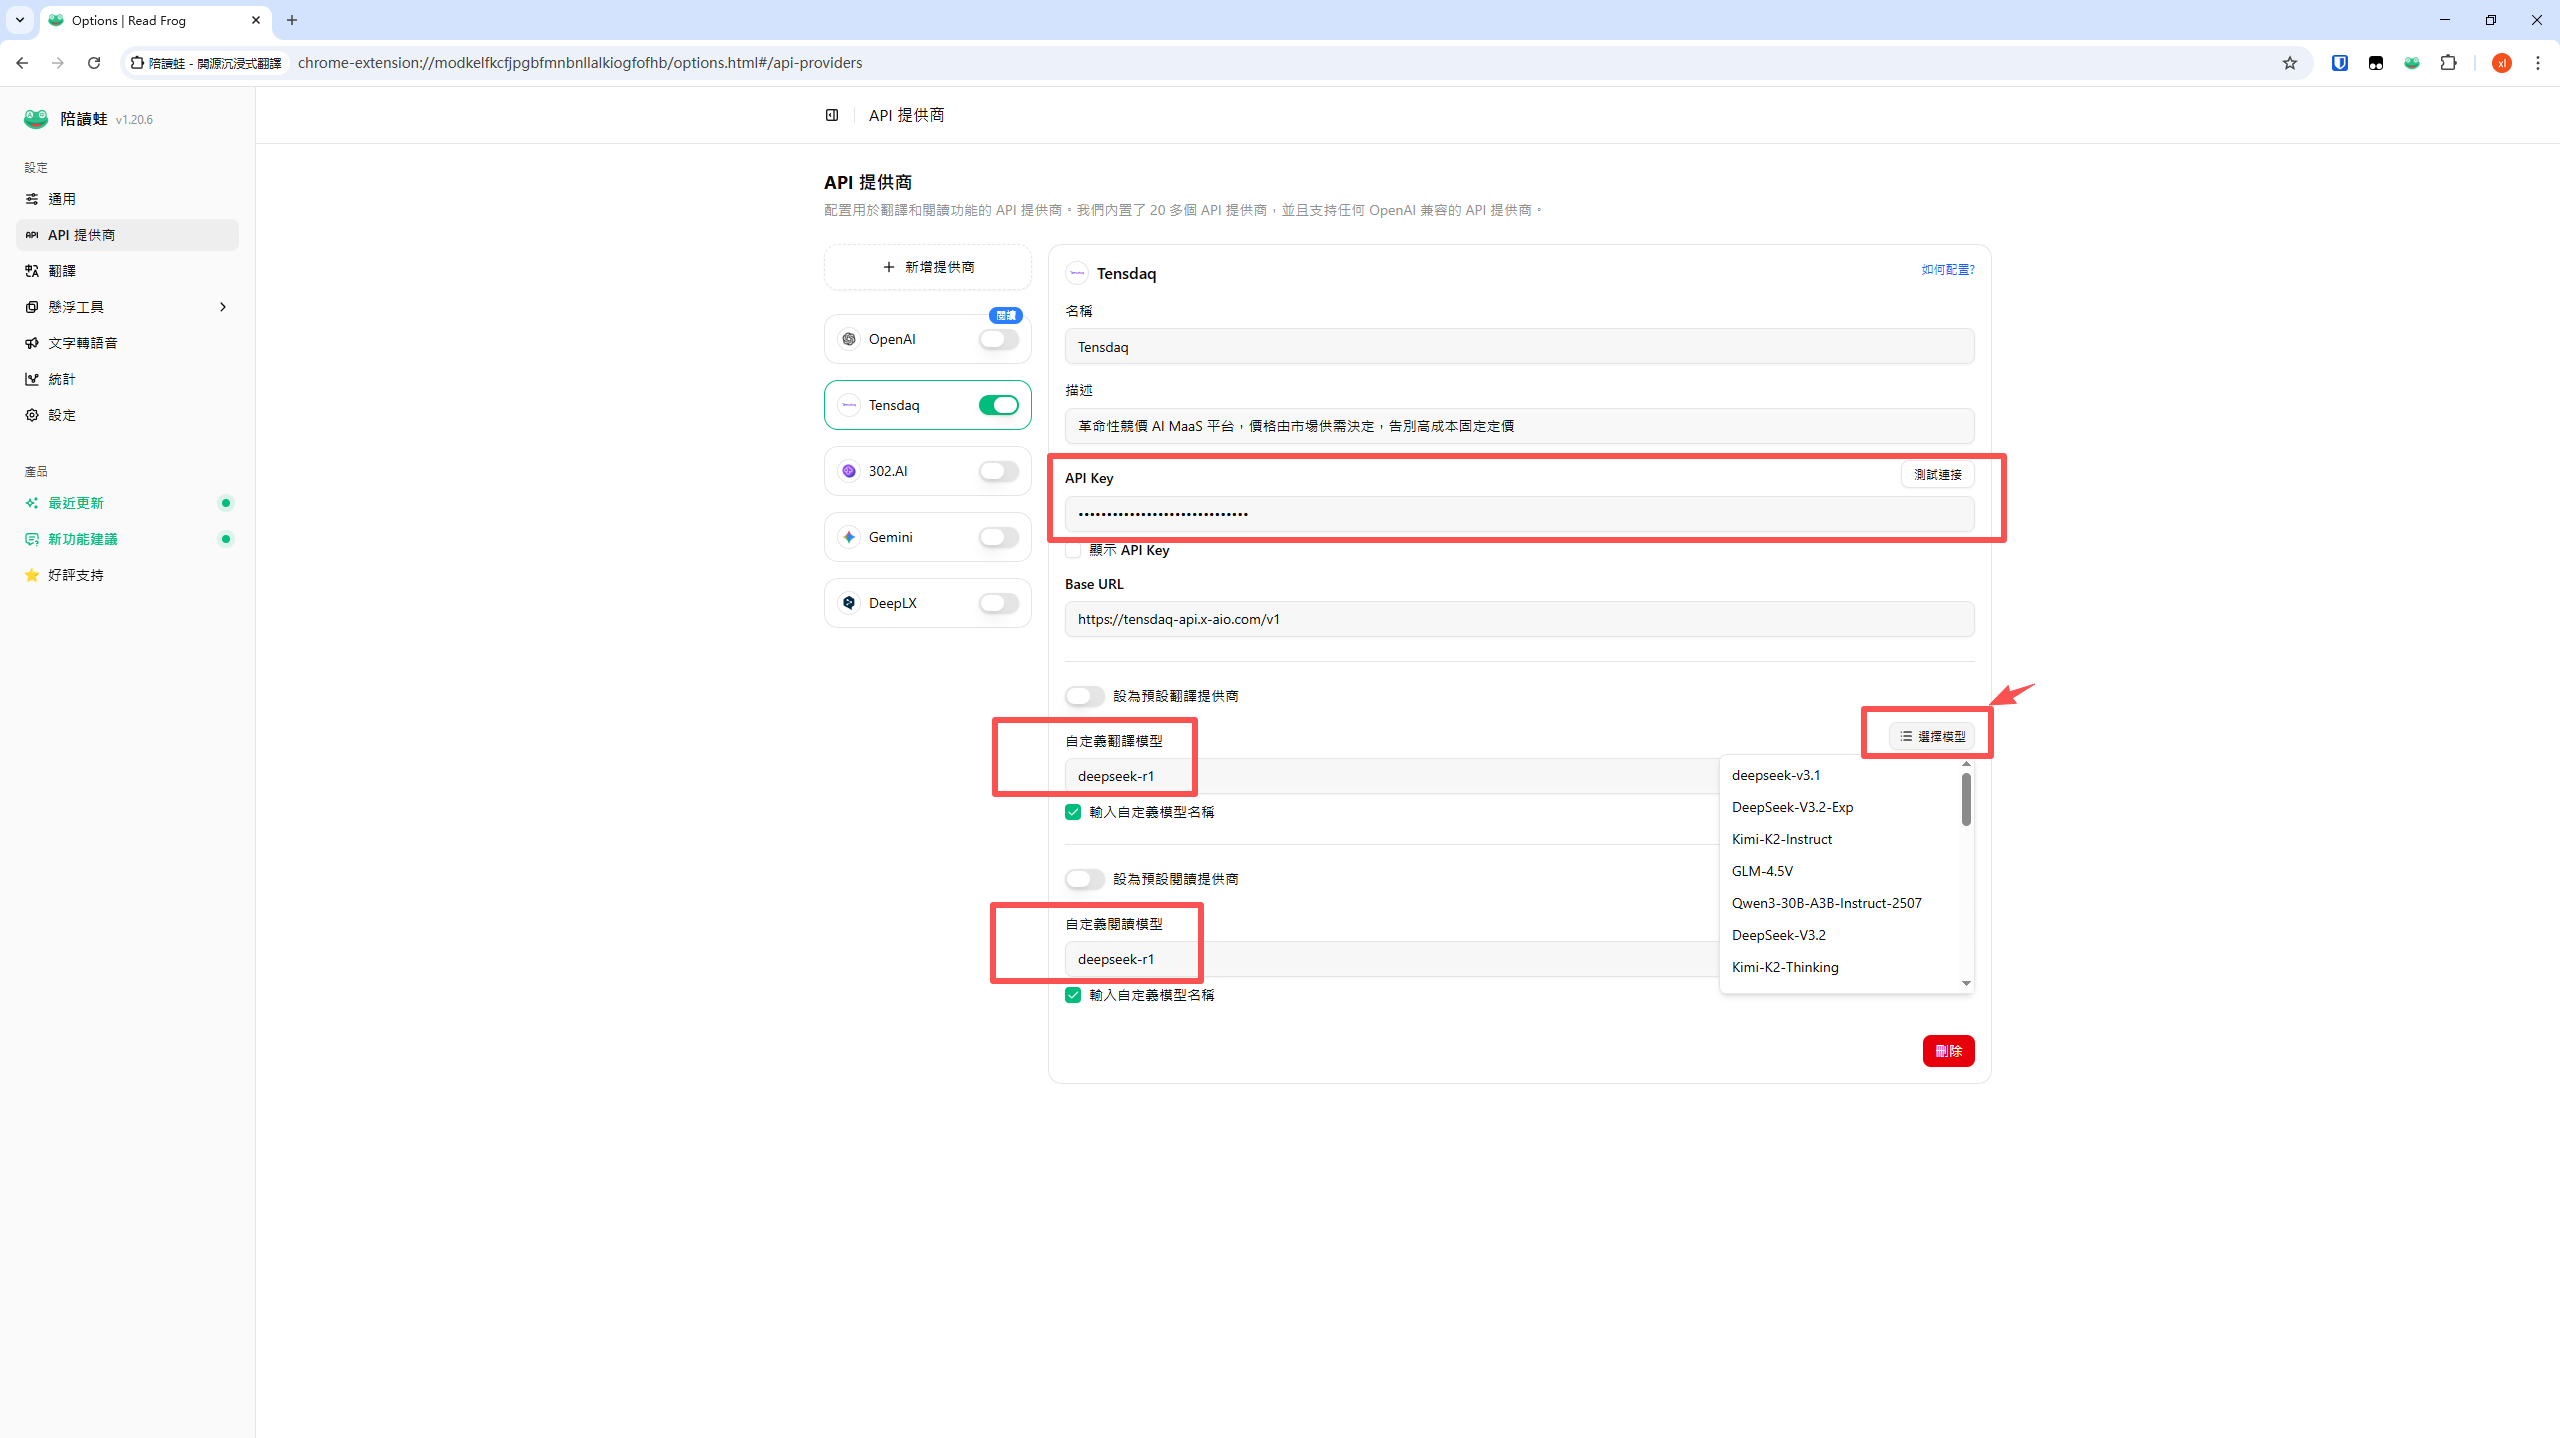This screenshot has height=1438, width=2560.
Task: Expand the 懸浮工具 sidebar submenu
Action: pyautogui.click(x=222, y=307)
